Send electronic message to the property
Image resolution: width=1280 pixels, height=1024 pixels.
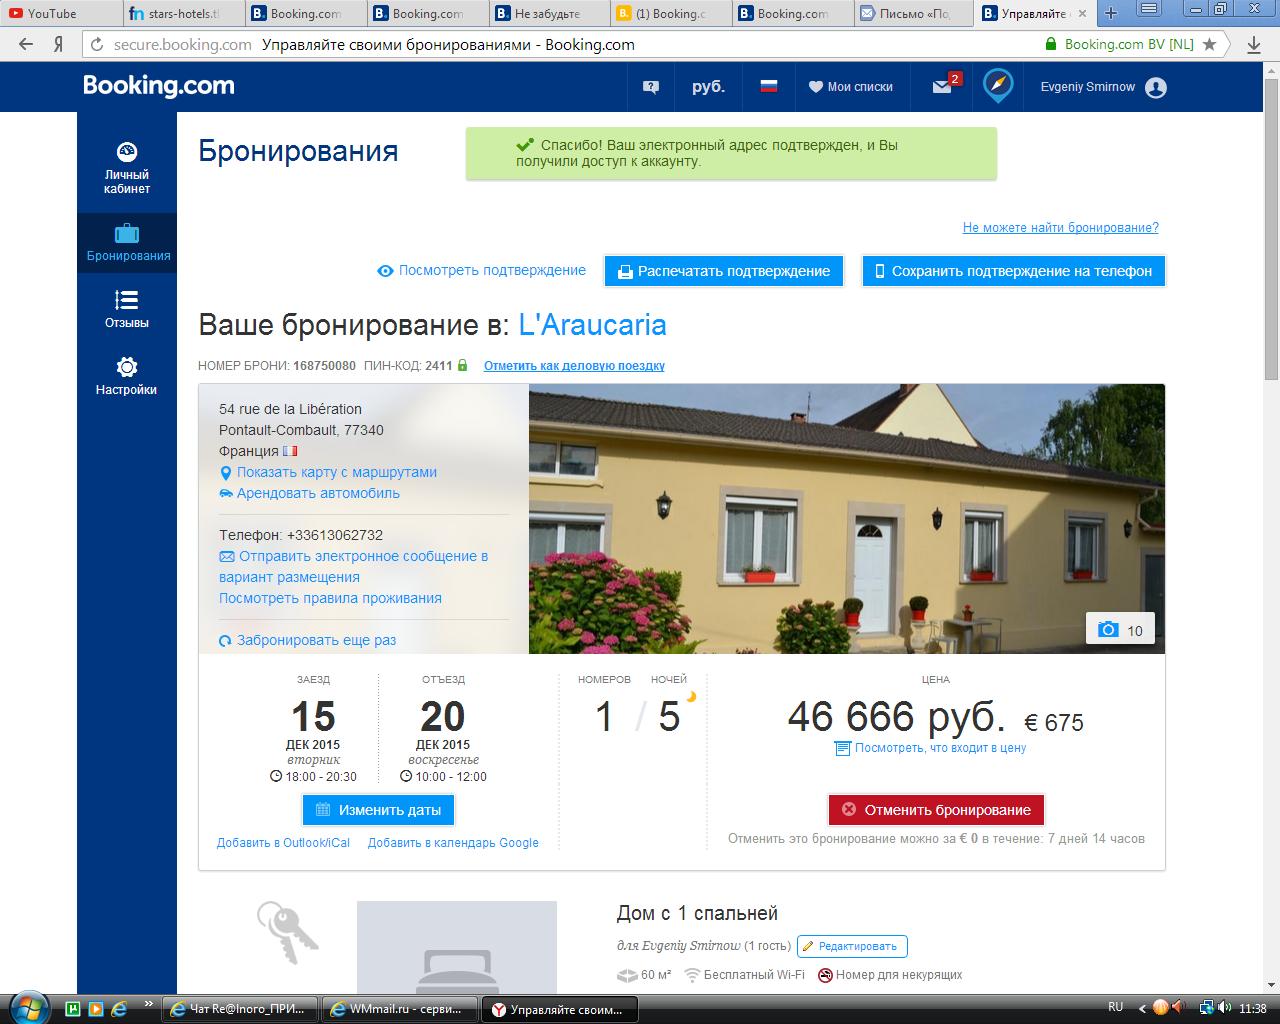point(354,566)
